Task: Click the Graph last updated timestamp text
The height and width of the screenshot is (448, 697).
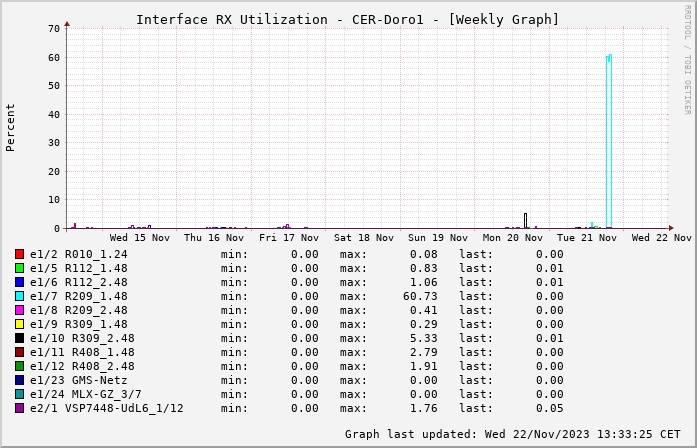Action: pos(512,434)
